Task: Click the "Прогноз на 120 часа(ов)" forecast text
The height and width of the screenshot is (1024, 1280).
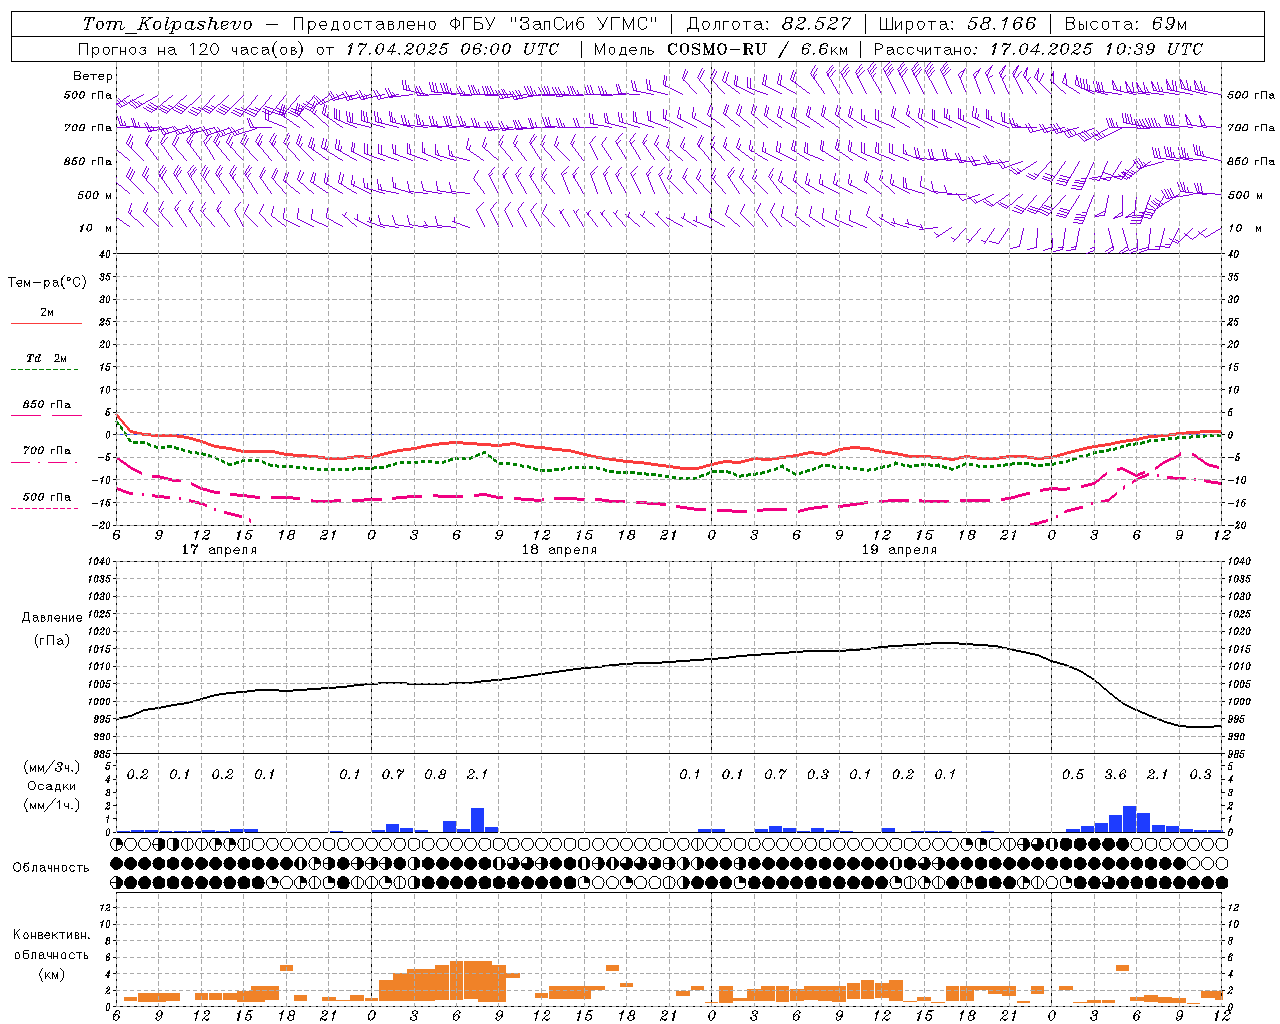Action: pos(193,49)
